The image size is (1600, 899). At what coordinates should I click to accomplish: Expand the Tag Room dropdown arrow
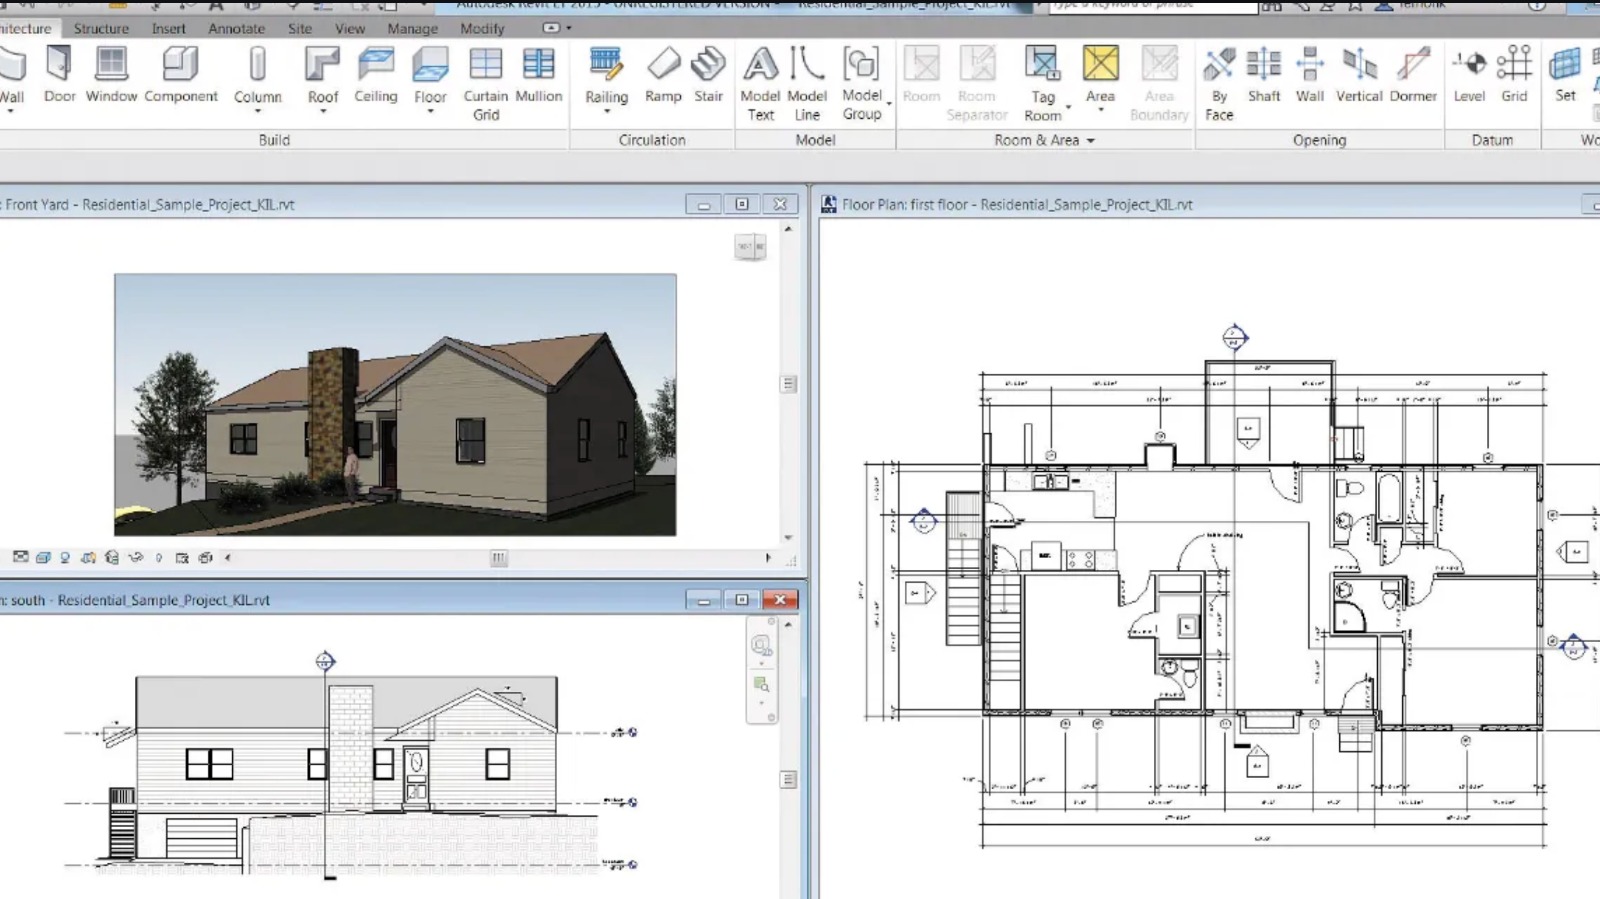(x=1068, y=106)
